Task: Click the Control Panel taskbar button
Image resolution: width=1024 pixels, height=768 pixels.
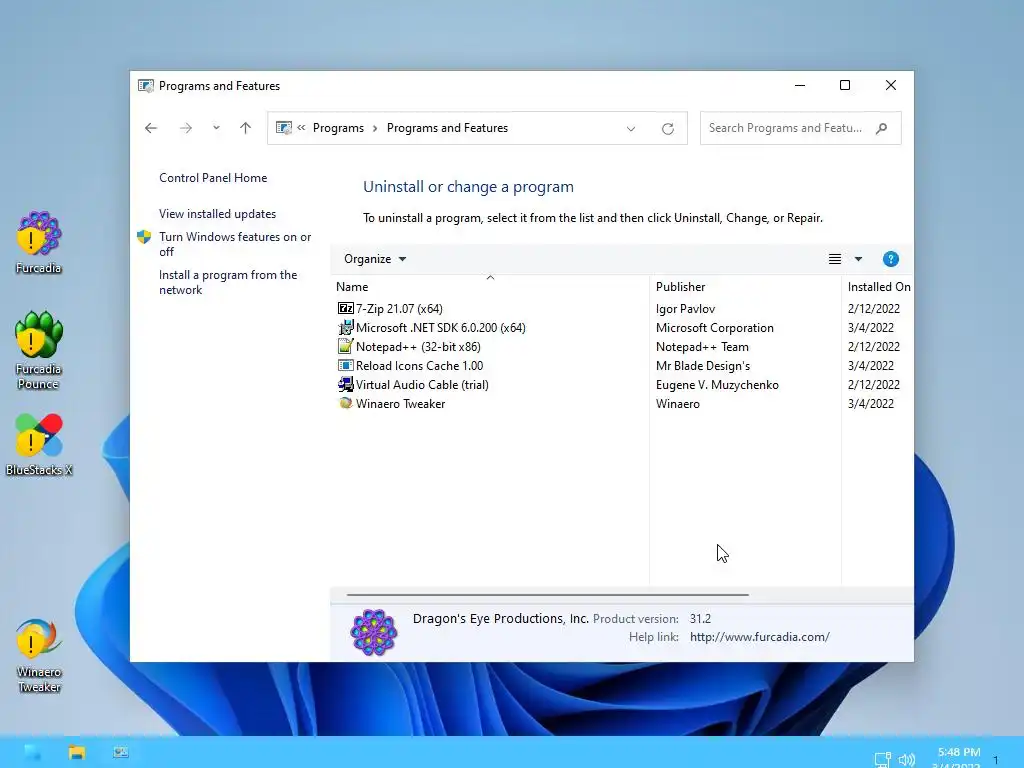Action: click(121, 752)
